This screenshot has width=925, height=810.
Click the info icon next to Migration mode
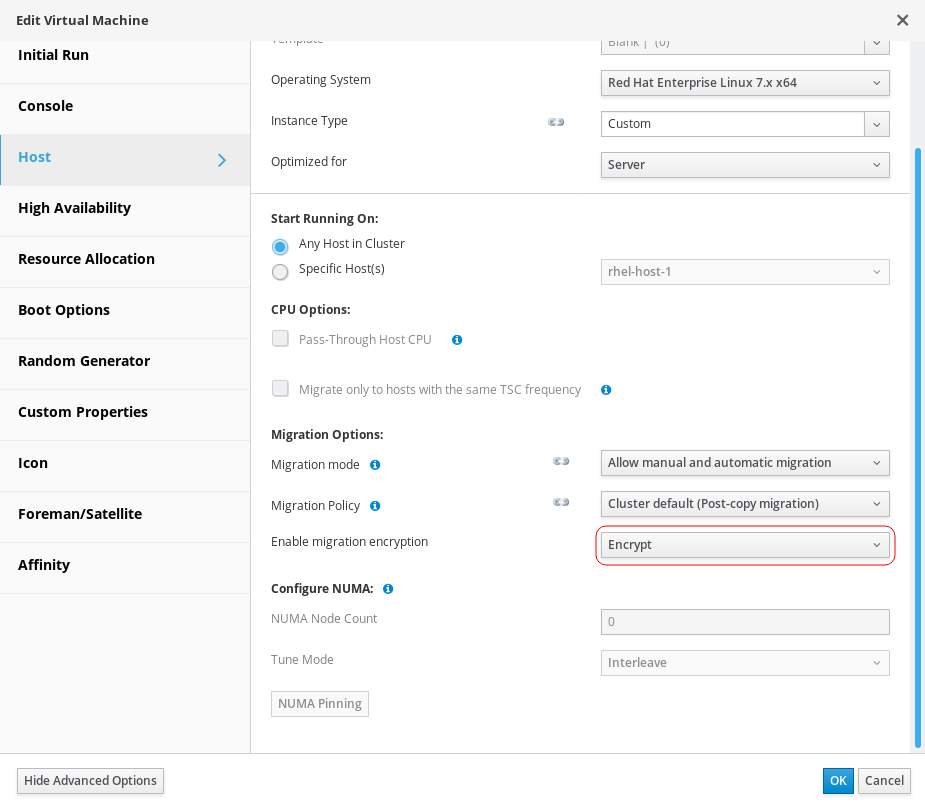(x=375, y=465)
